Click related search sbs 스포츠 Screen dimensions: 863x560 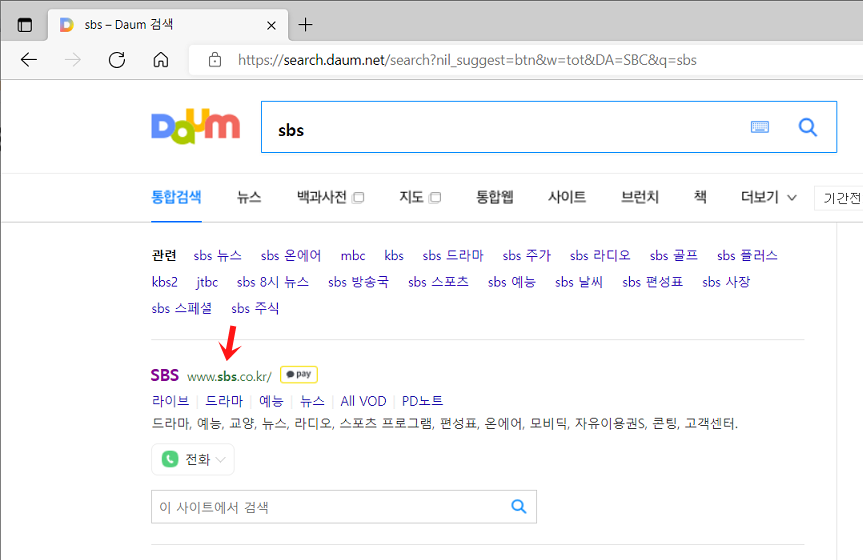(438, 282)
